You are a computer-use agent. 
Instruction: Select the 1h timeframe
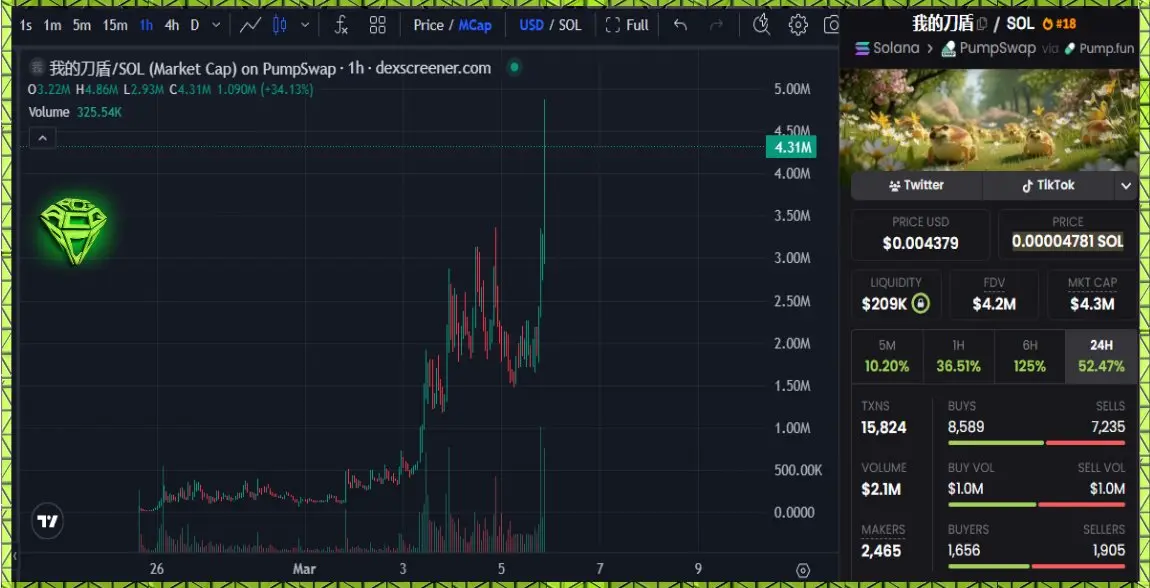tap(147, 25)
